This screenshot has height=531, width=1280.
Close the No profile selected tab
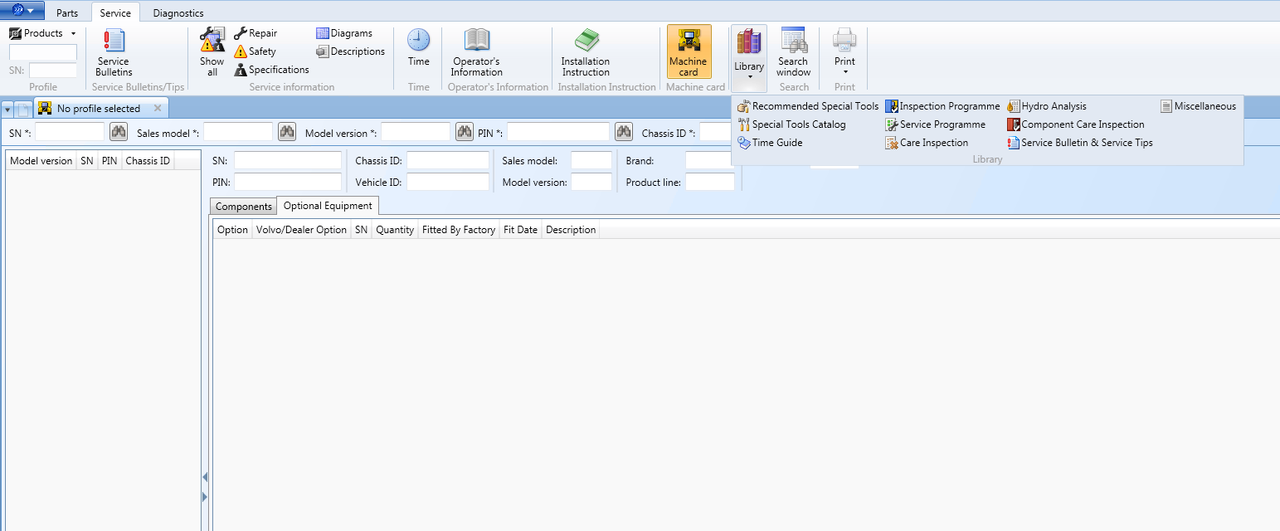(160, 108)
